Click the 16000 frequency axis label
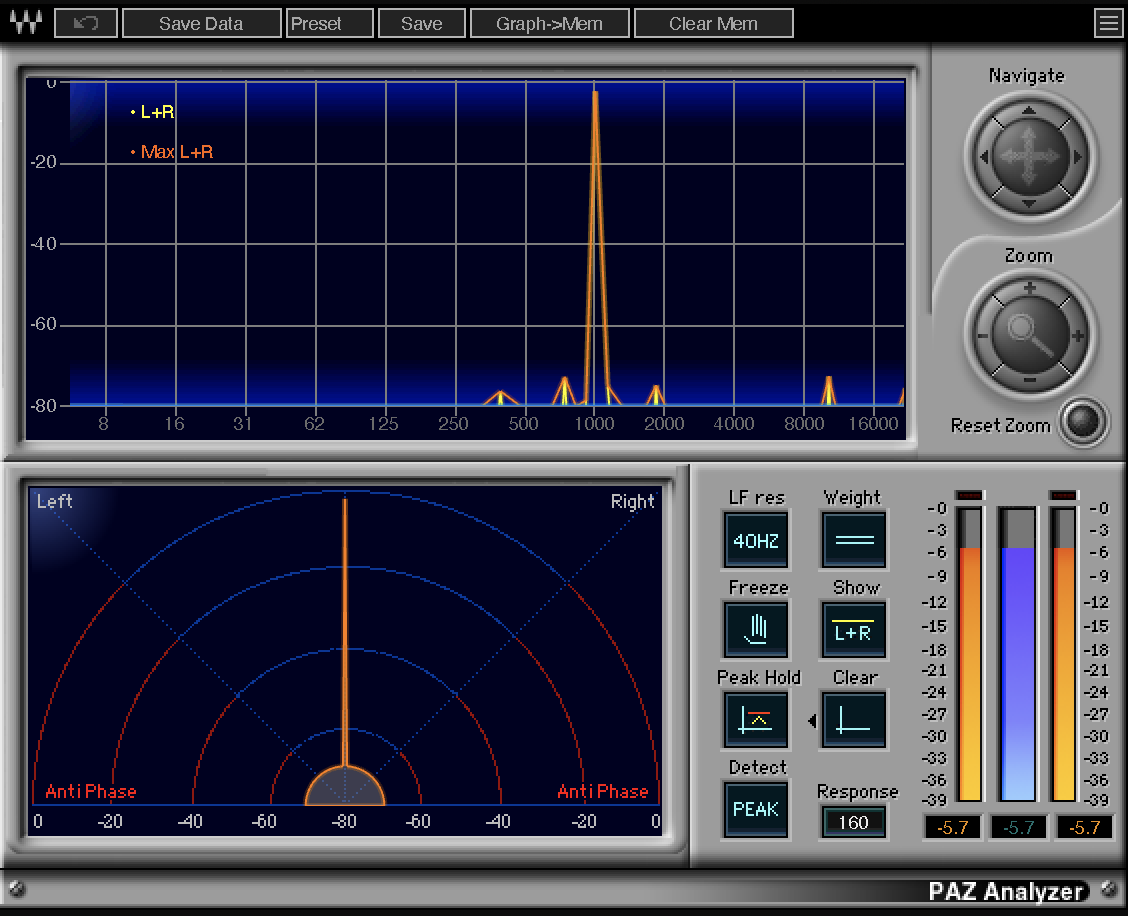Viewport: 1128px width, 916px height. point(873,424)
